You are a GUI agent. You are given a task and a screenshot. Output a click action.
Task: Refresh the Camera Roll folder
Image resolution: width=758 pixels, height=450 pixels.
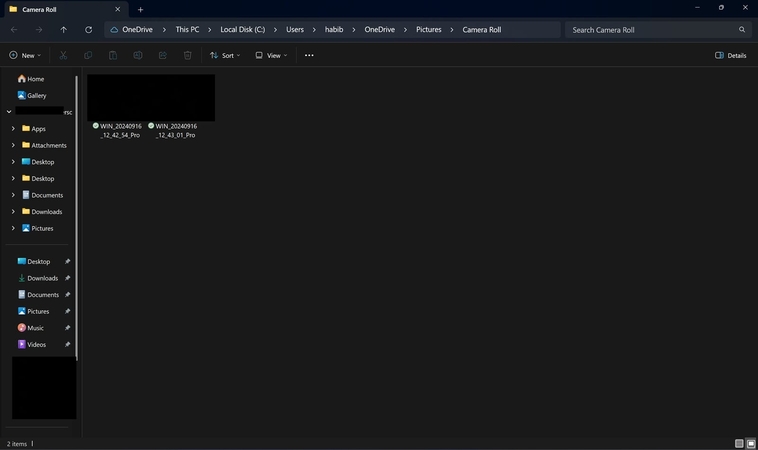[88, 30]
